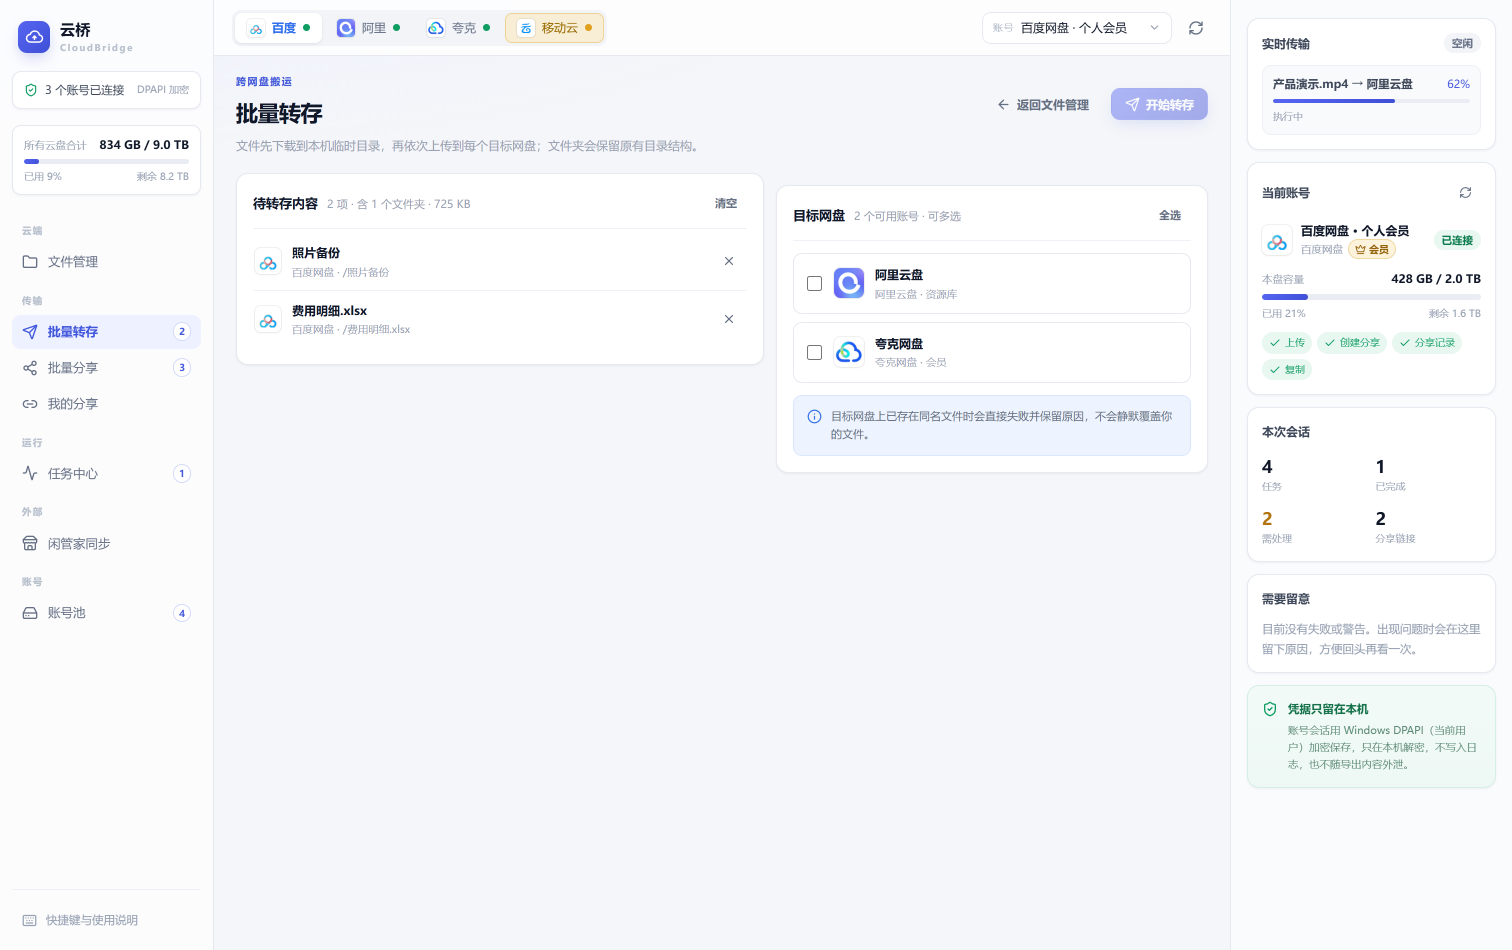Screen dimensions: 1512x950
Task: Switch to the 阿里 account tab
Action: (x=368, y=28)
